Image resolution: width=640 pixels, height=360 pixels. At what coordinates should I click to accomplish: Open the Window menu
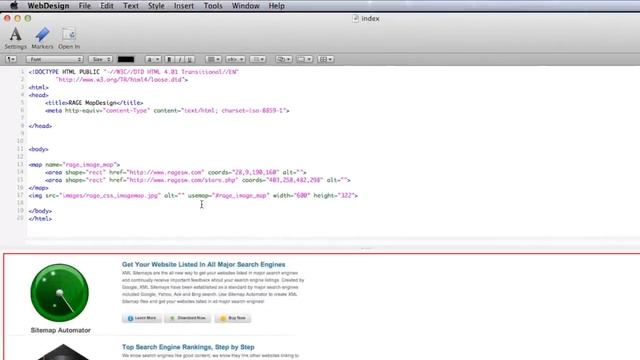pyautogui.click(x=245, y=6)
